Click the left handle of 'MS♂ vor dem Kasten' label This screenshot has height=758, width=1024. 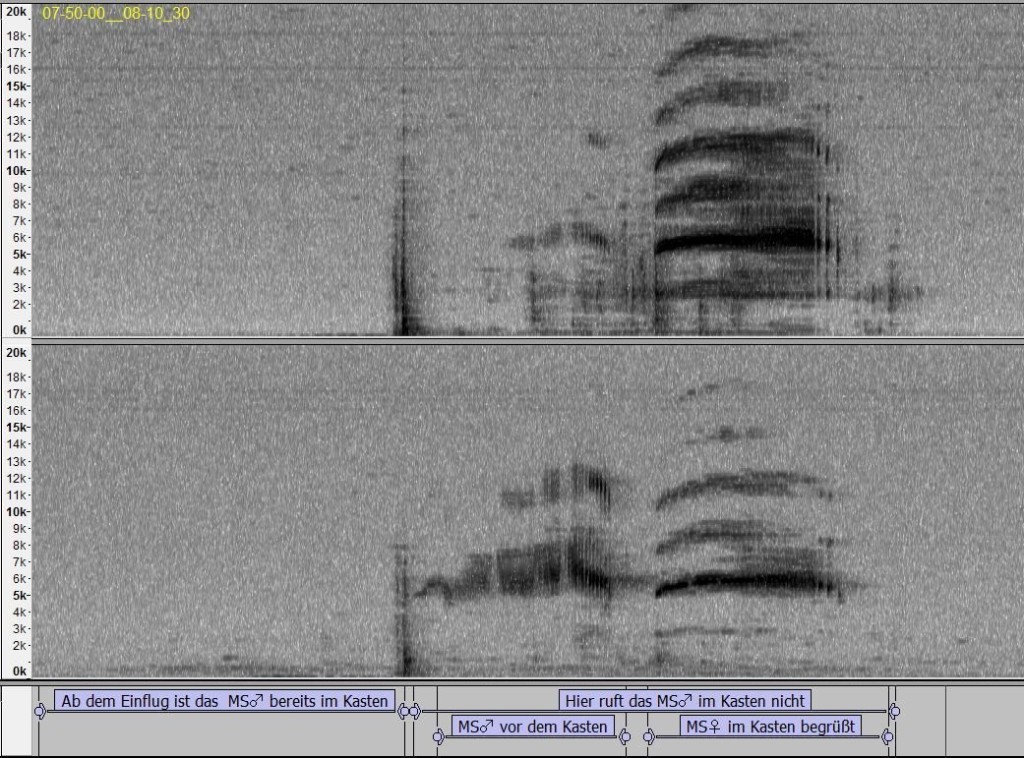438,737
